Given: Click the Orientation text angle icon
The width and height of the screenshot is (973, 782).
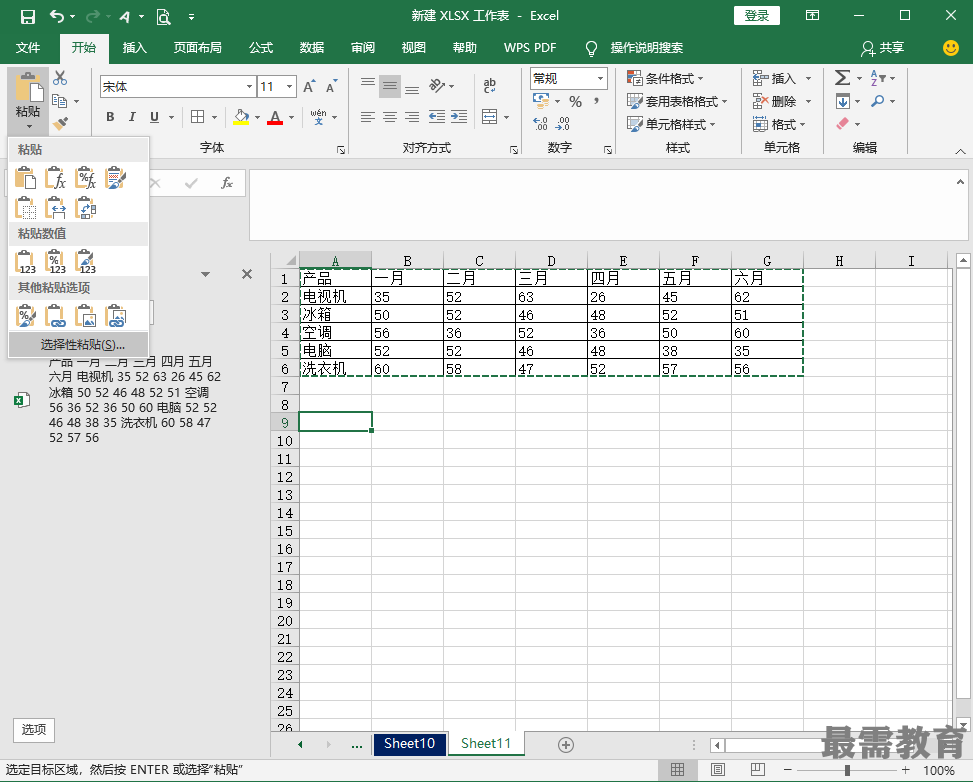Looking at the screenshot, I should point(437,86).
